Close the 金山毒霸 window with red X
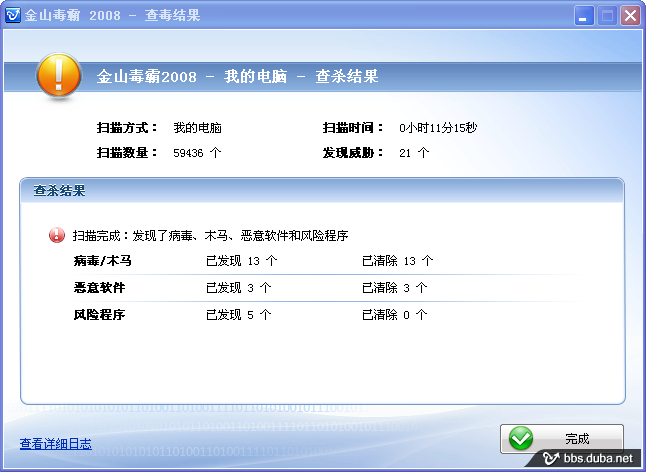646x472 pixels. coord(630,15)
